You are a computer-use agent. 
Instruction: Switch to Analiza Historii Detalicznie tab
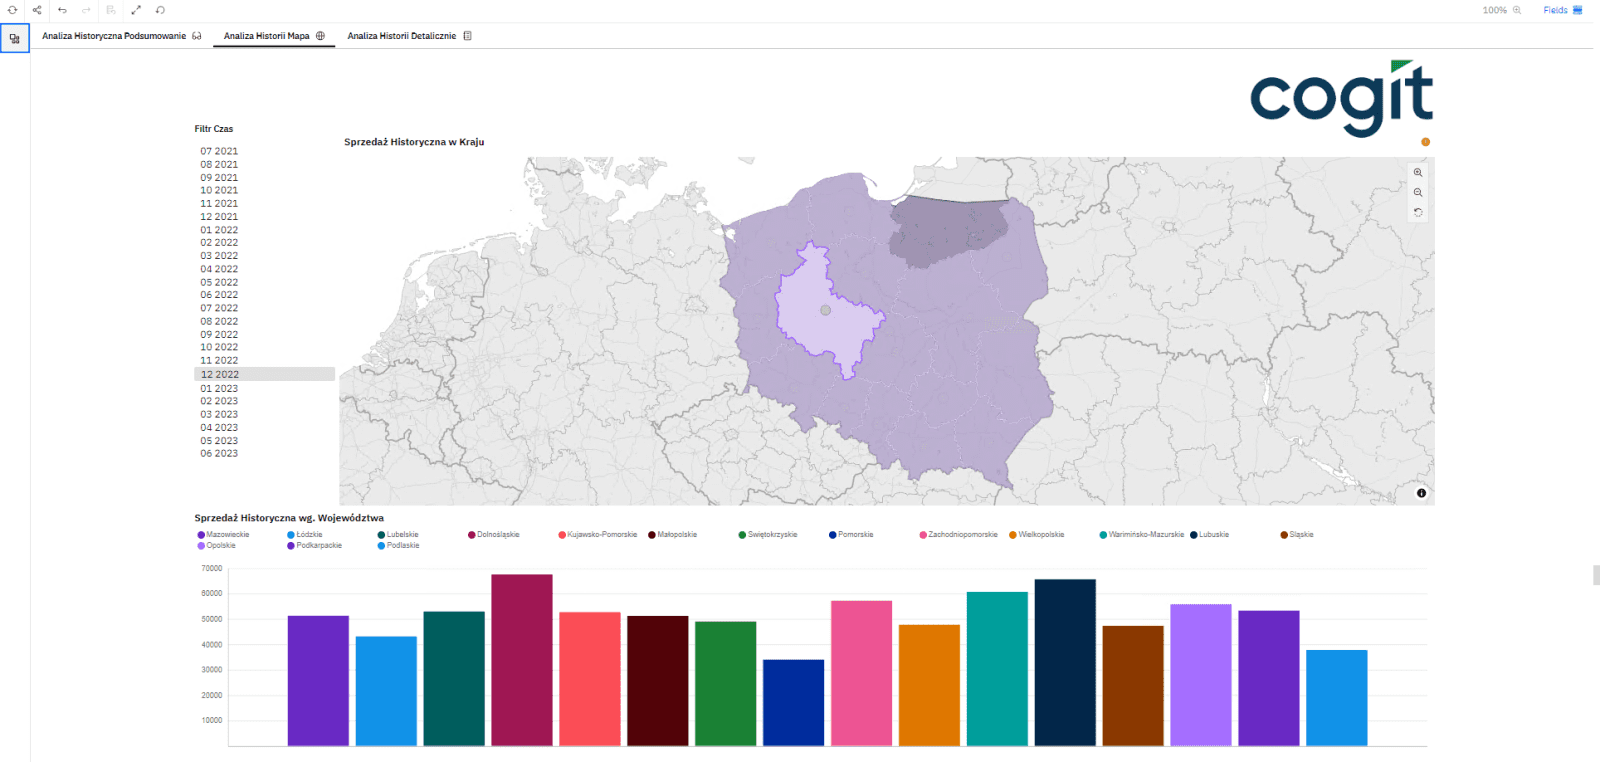point(402,36)
